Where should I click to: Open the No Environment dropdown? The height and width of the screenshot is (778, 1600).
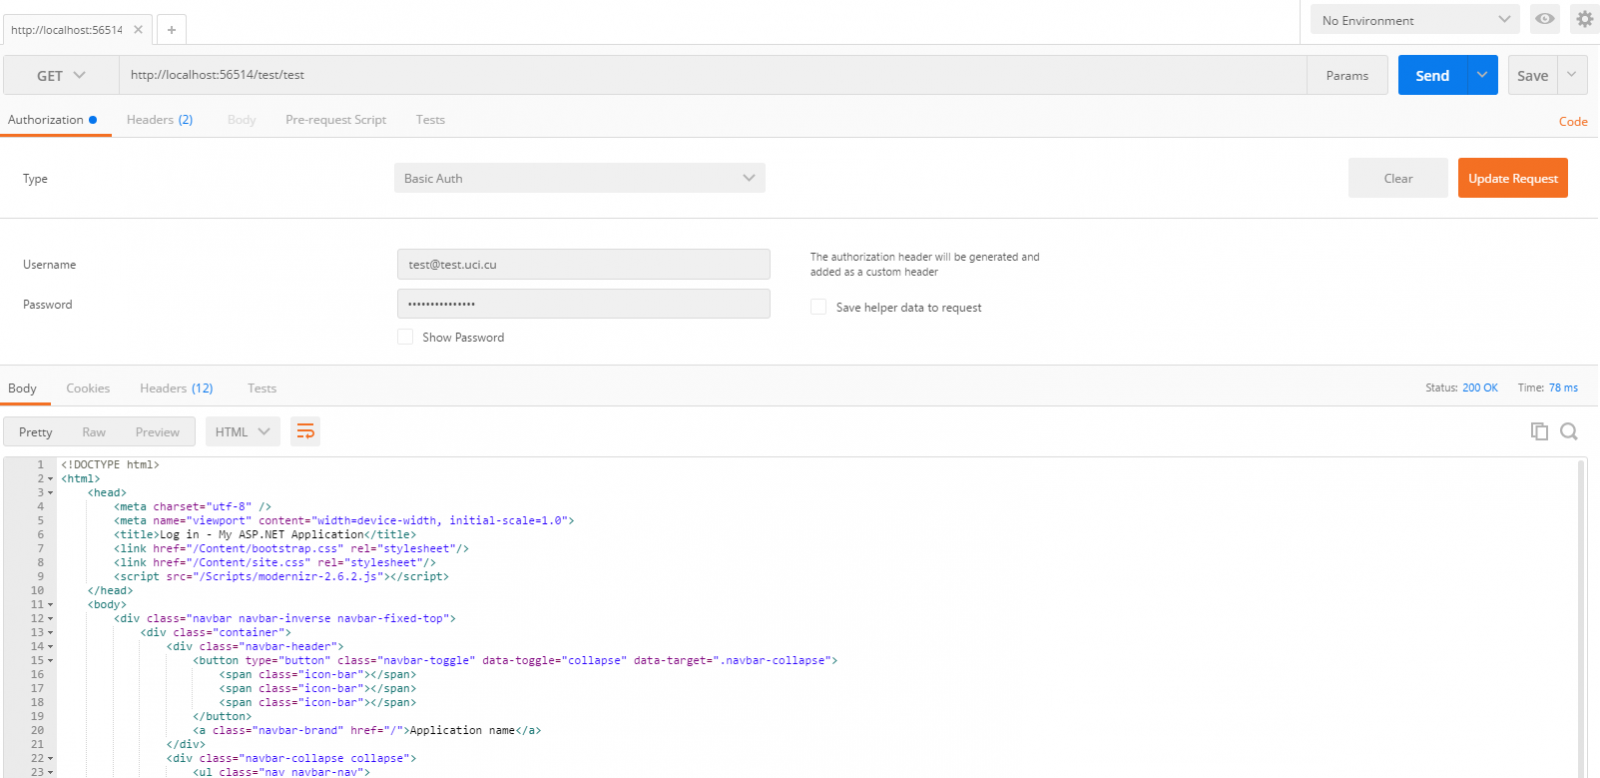1415,20
